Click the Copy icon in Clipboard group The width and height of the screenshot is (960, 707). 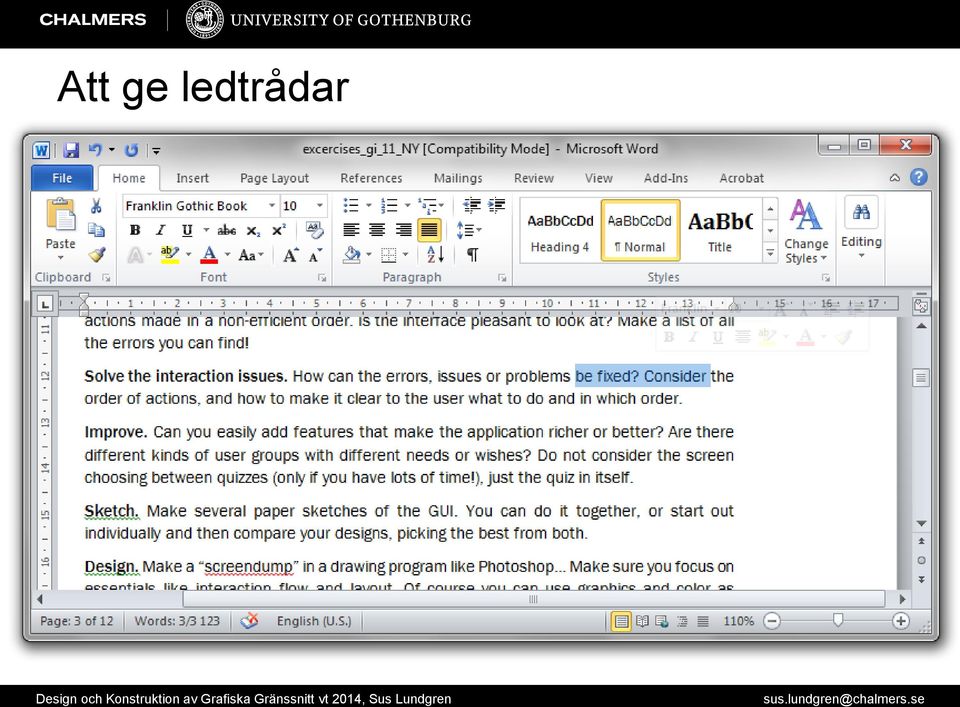(x=96, y=230)
